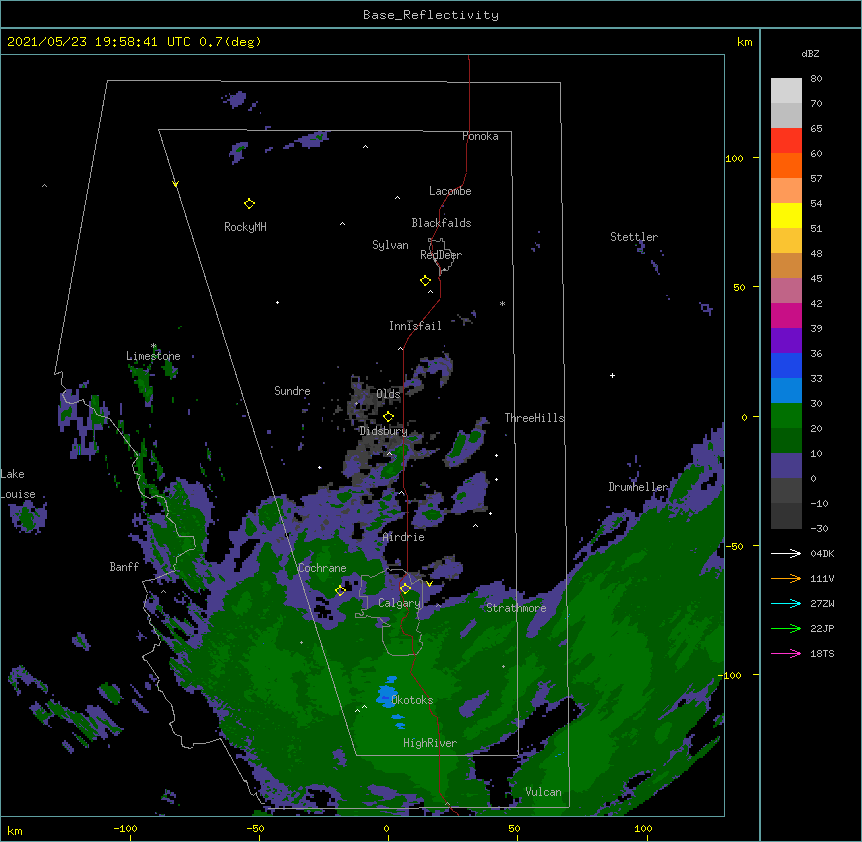Click the Calgary city label

click(x=399, y=603)
